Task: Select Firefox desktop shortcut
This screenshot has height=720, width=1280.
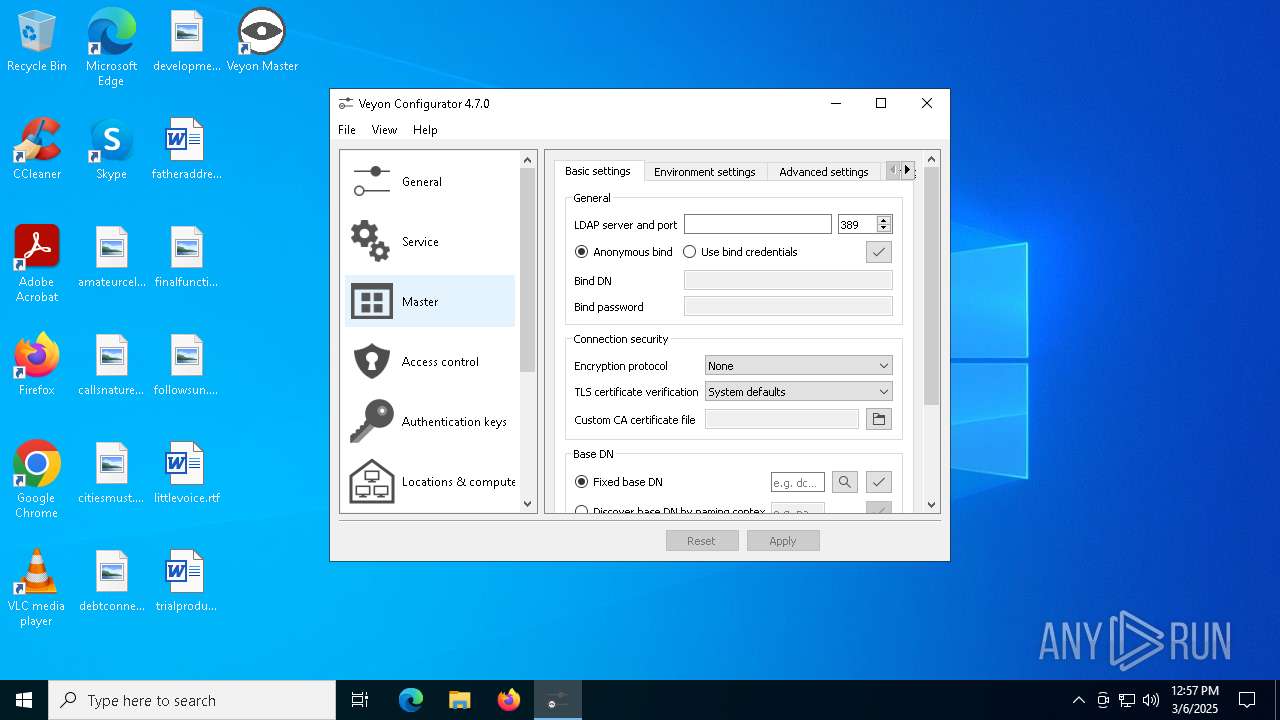Action: tap(37, 365)
